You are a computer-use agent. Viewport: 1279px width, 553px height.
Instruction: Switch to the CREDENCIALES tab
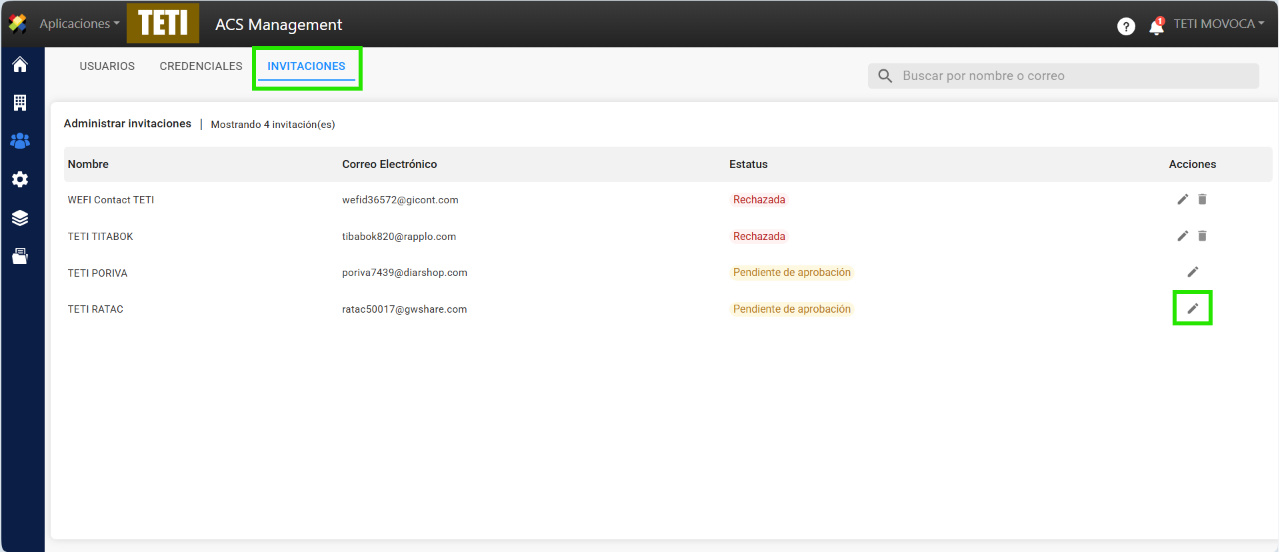pos(201,67)
